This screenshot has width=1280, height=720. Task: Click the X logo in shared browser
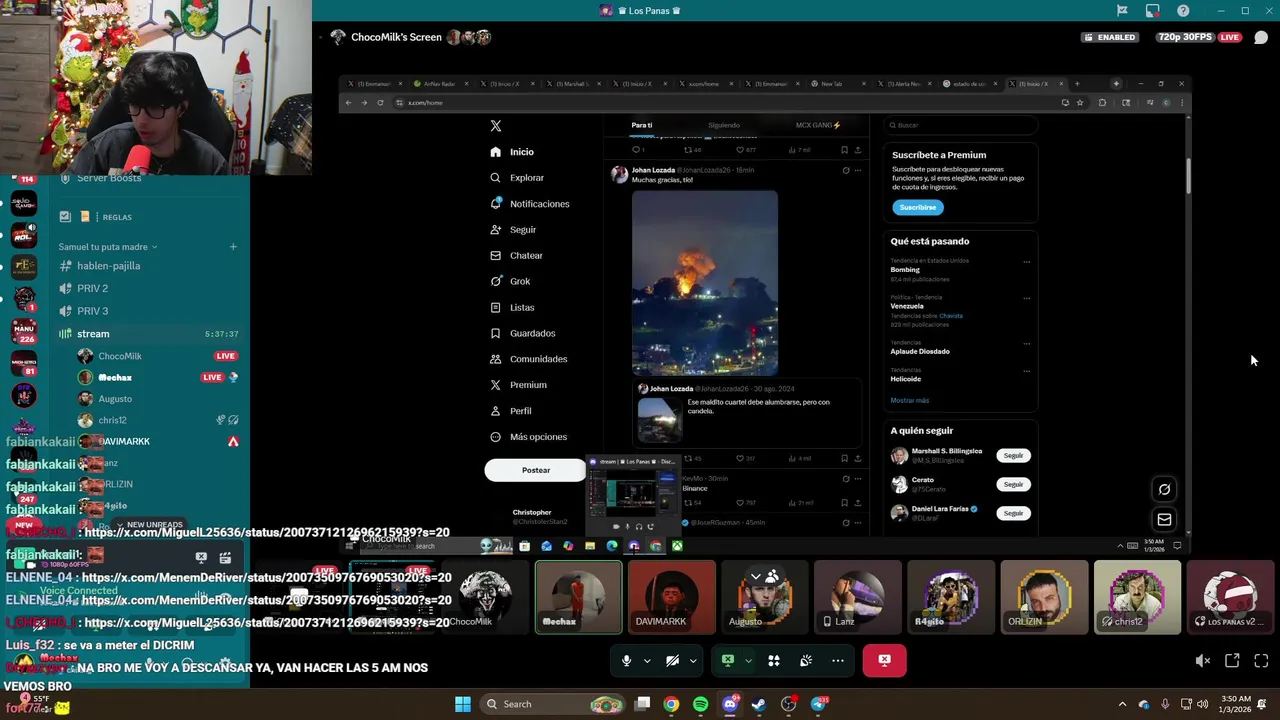click(496, 126)
